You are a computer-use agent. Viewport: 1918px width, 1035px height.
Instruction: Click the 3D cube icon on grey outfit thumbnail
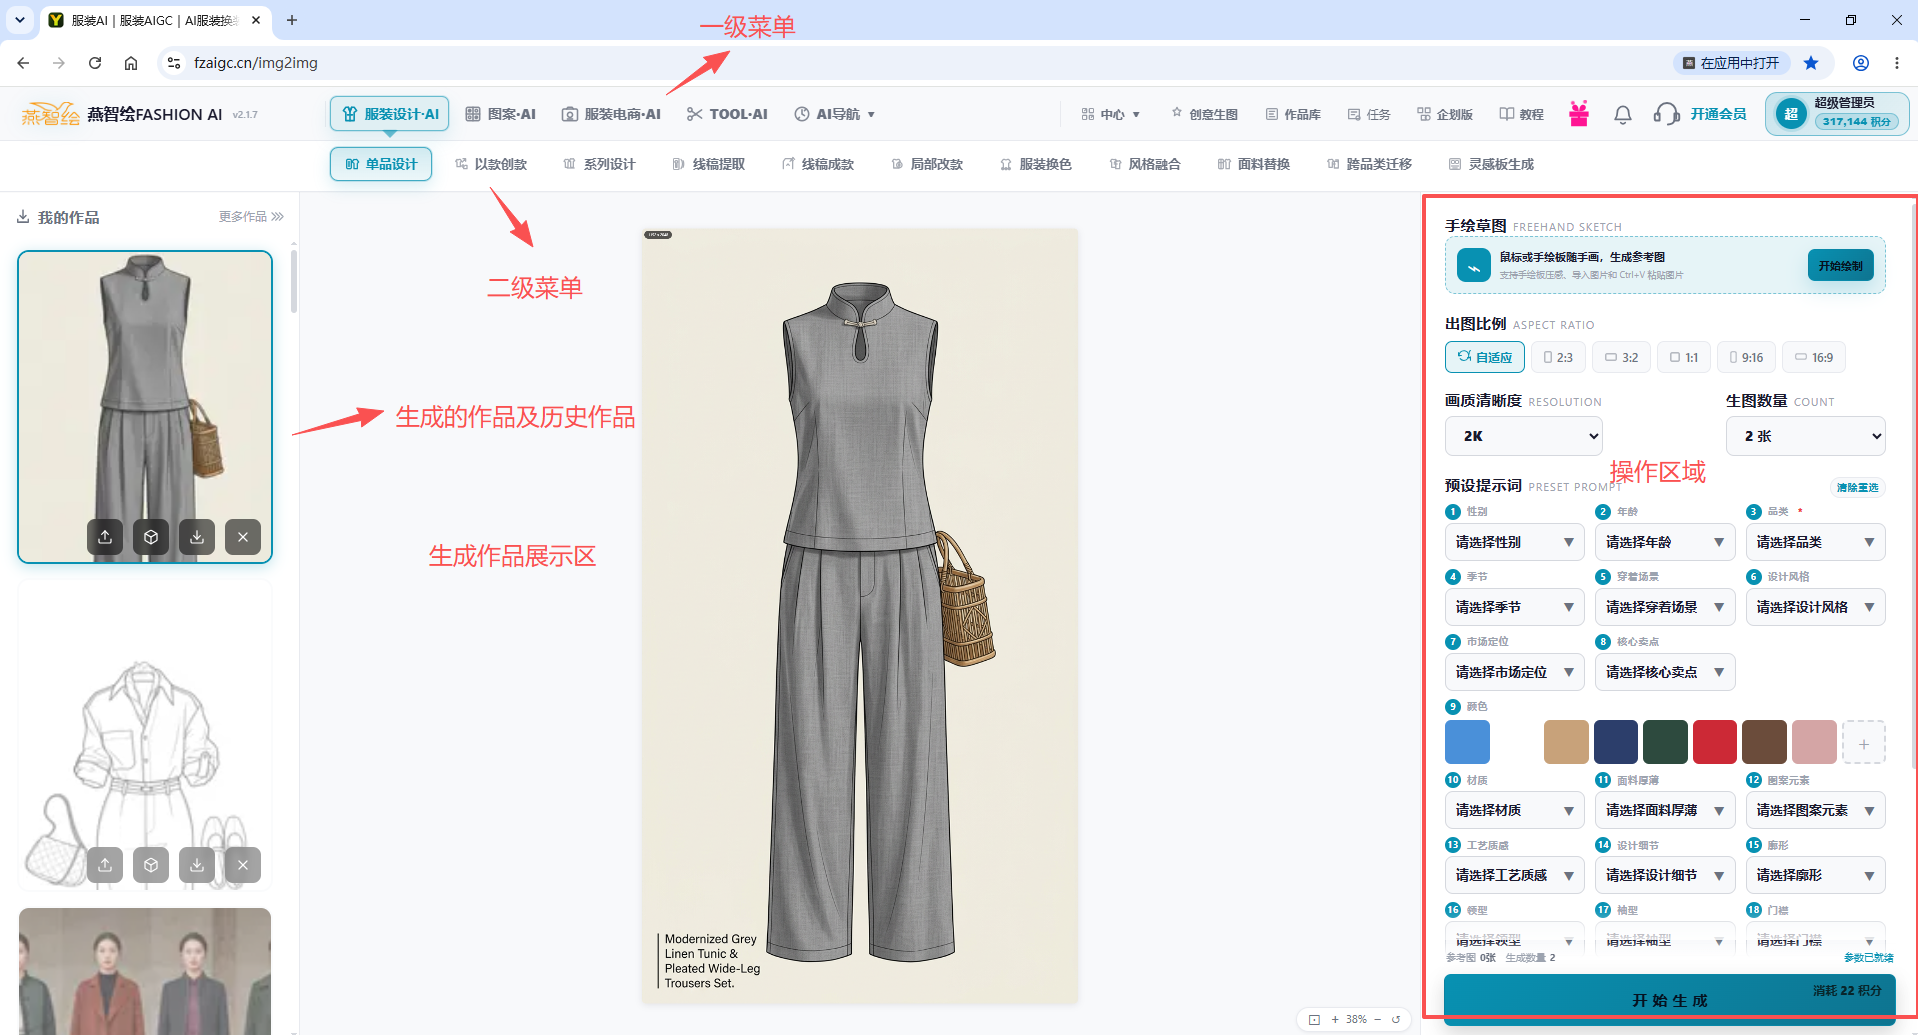pyautogui.click(x=151, y=537)
